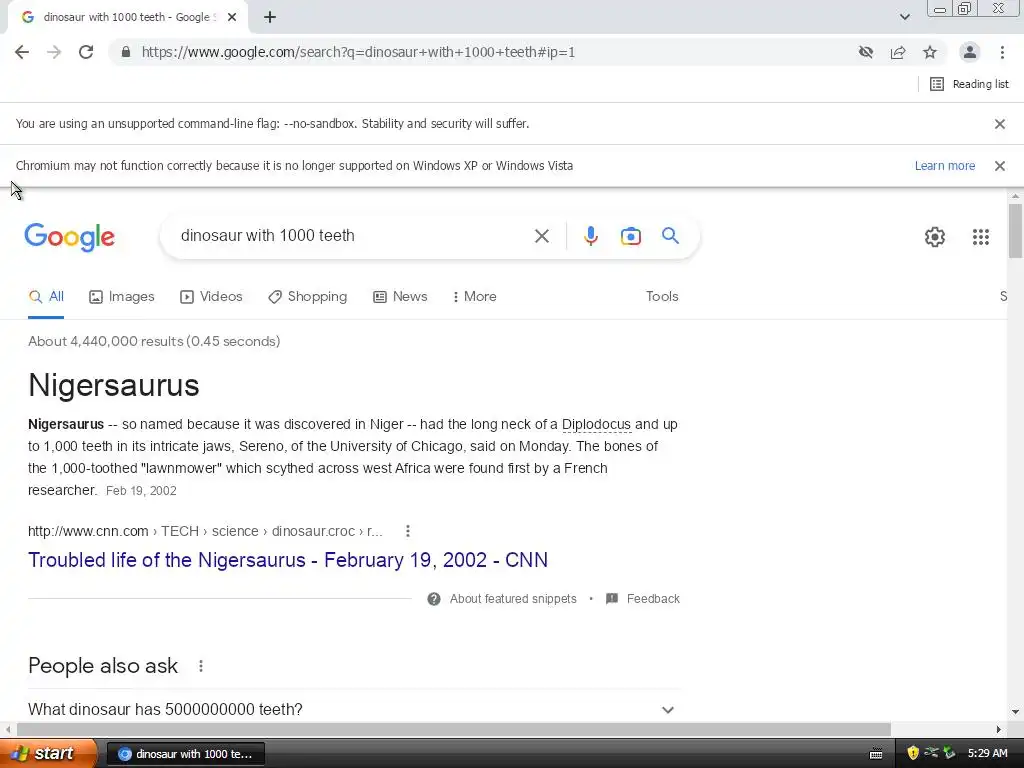Select the All results tab
The height and width of the screenshot is (768, 1024).
click(46, 297)
